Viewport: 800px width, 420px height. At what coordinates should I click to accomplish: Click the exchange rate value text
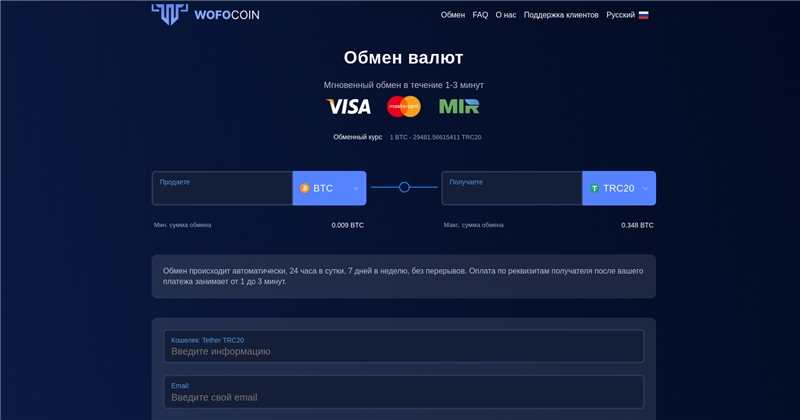[x=436, y=137]
